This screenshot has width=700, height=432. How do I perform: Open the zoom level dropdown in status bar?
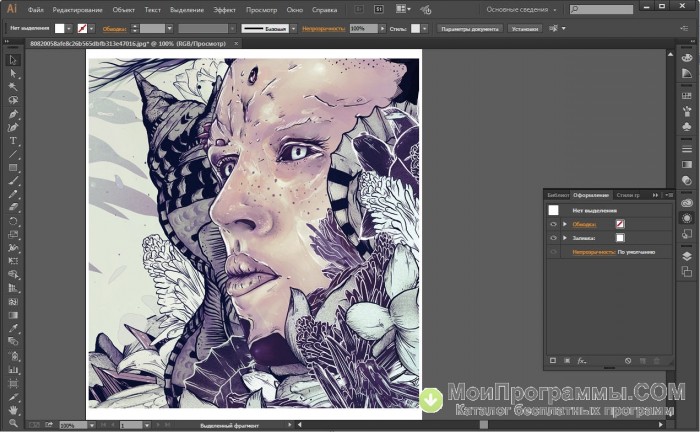tap(92, 425)
